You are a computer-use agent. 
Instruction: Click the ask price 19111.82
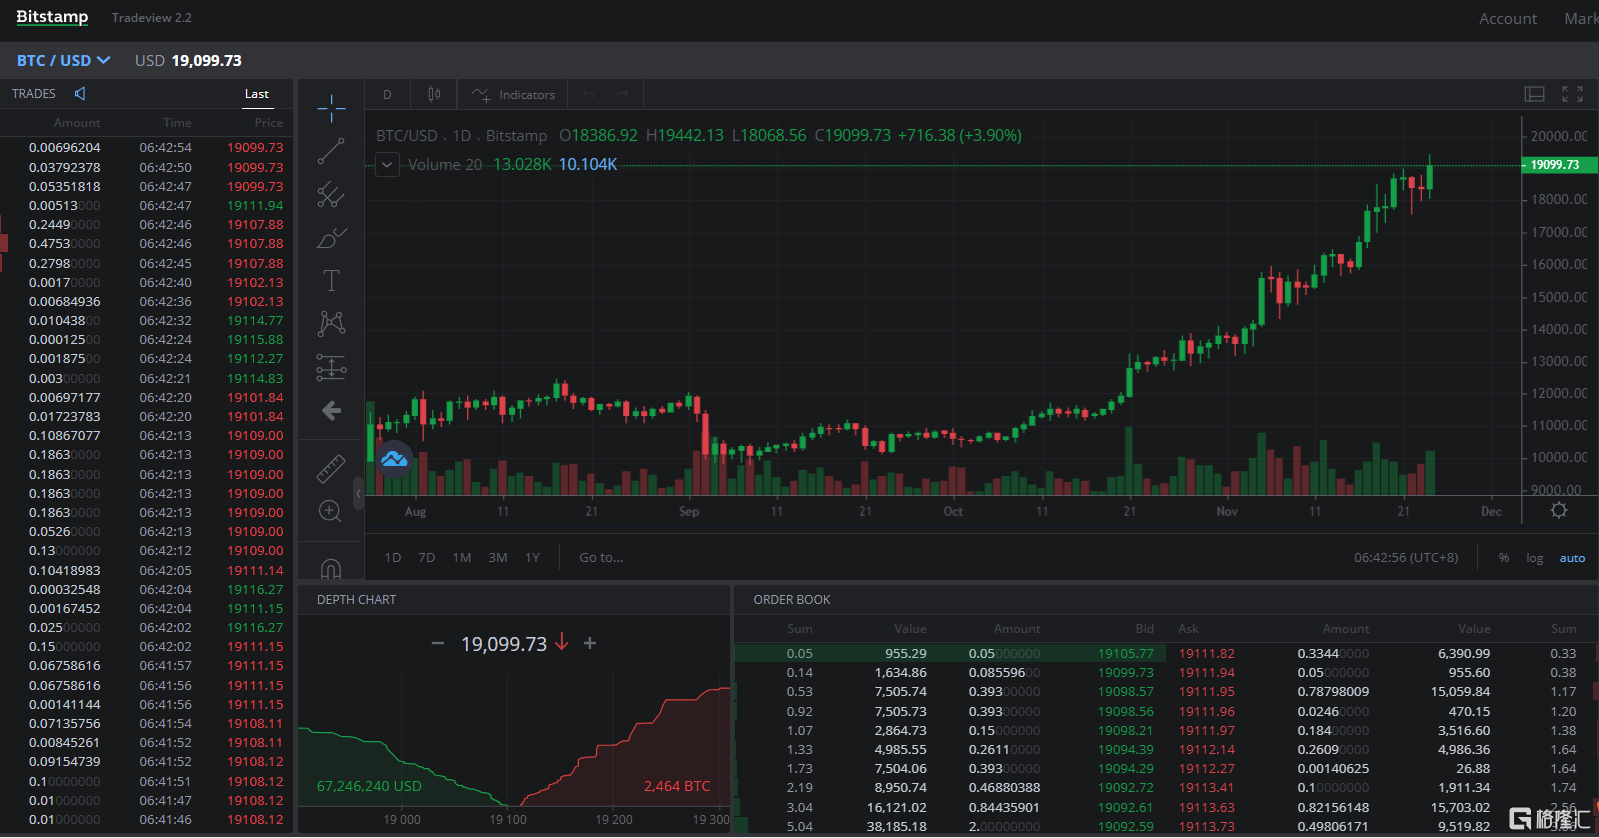[x=1206, y=654]
